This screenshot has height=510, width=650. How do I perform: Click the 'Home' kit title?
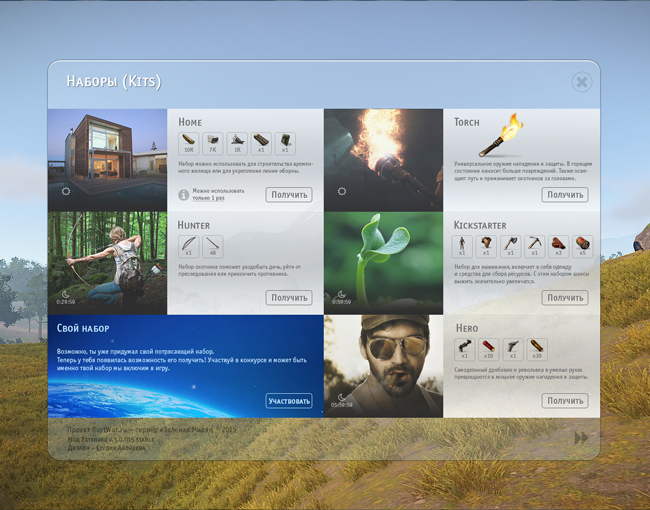[190, 122]
